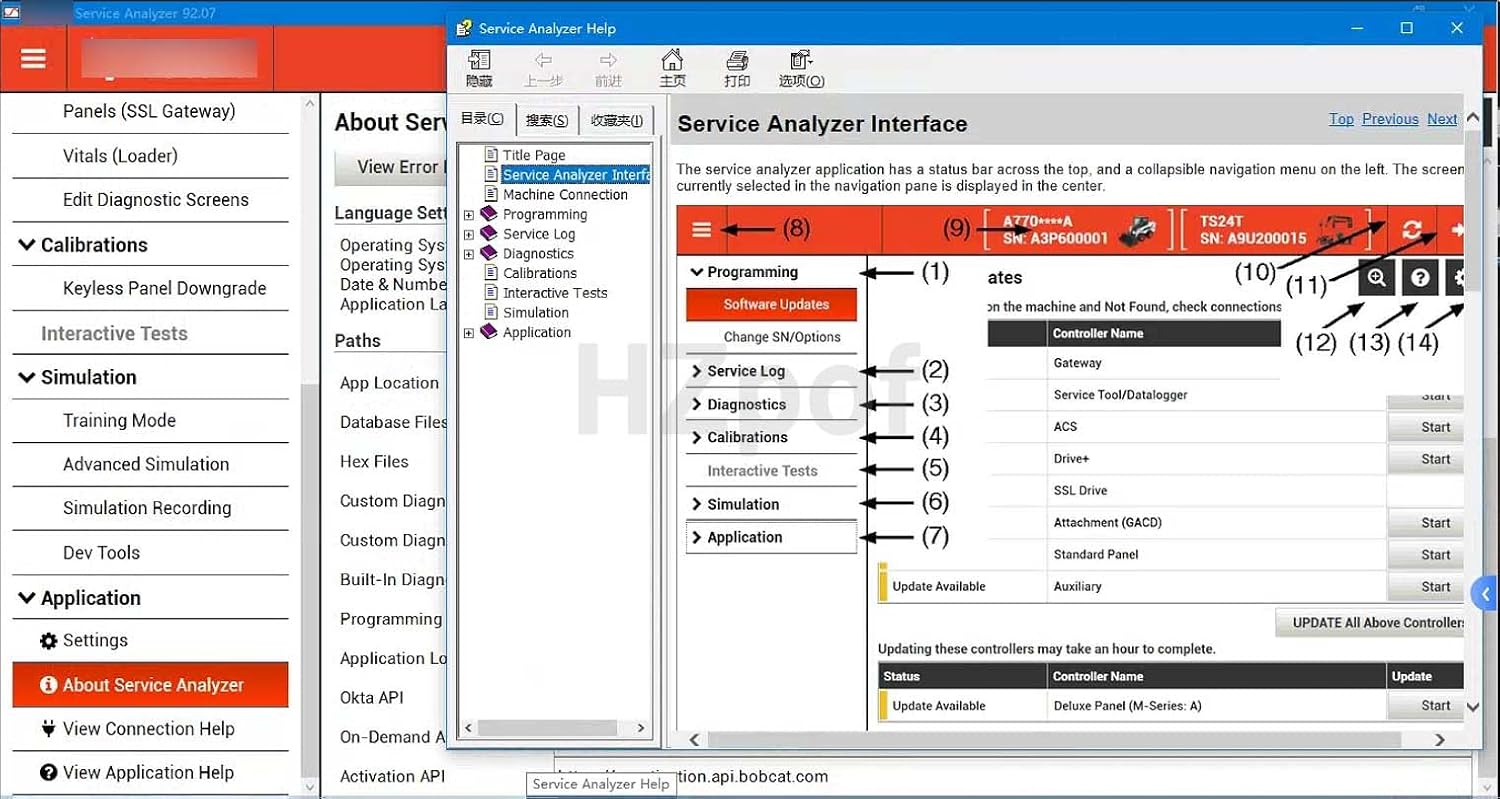Open Panels (SSL Gateway) in the sidebar
The image size is (1500, 799).
[150, 111]
